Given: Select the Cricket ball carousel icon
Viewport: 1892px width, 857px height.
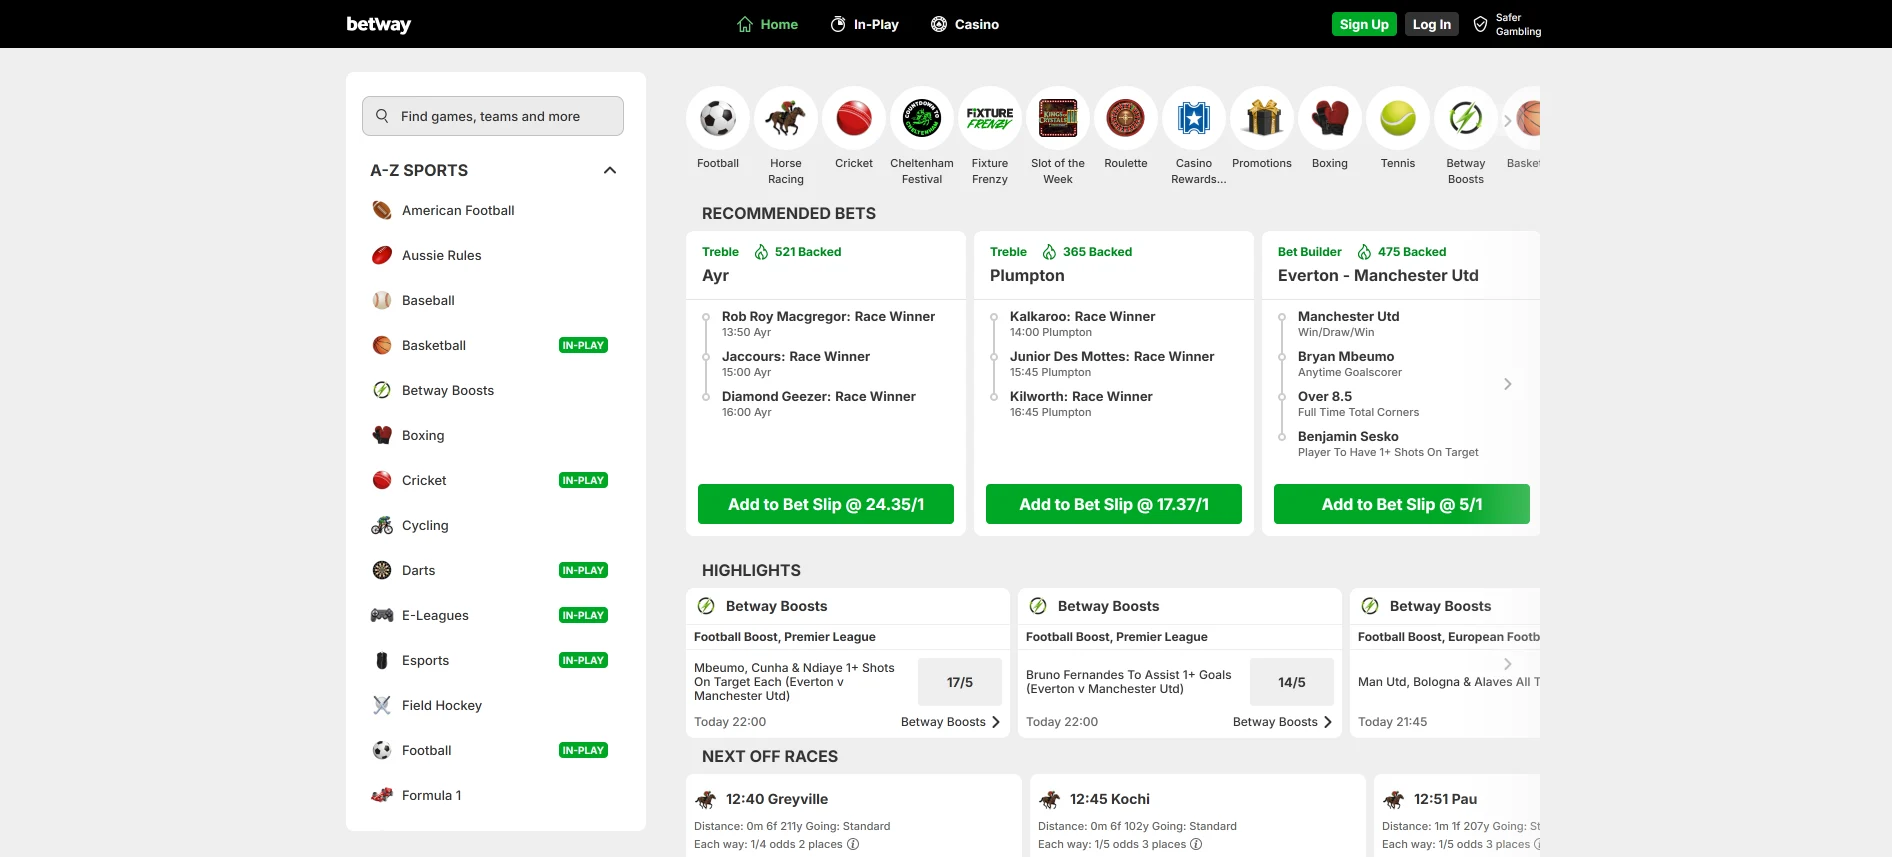Looking at the screenshot, I should point(854,119).
